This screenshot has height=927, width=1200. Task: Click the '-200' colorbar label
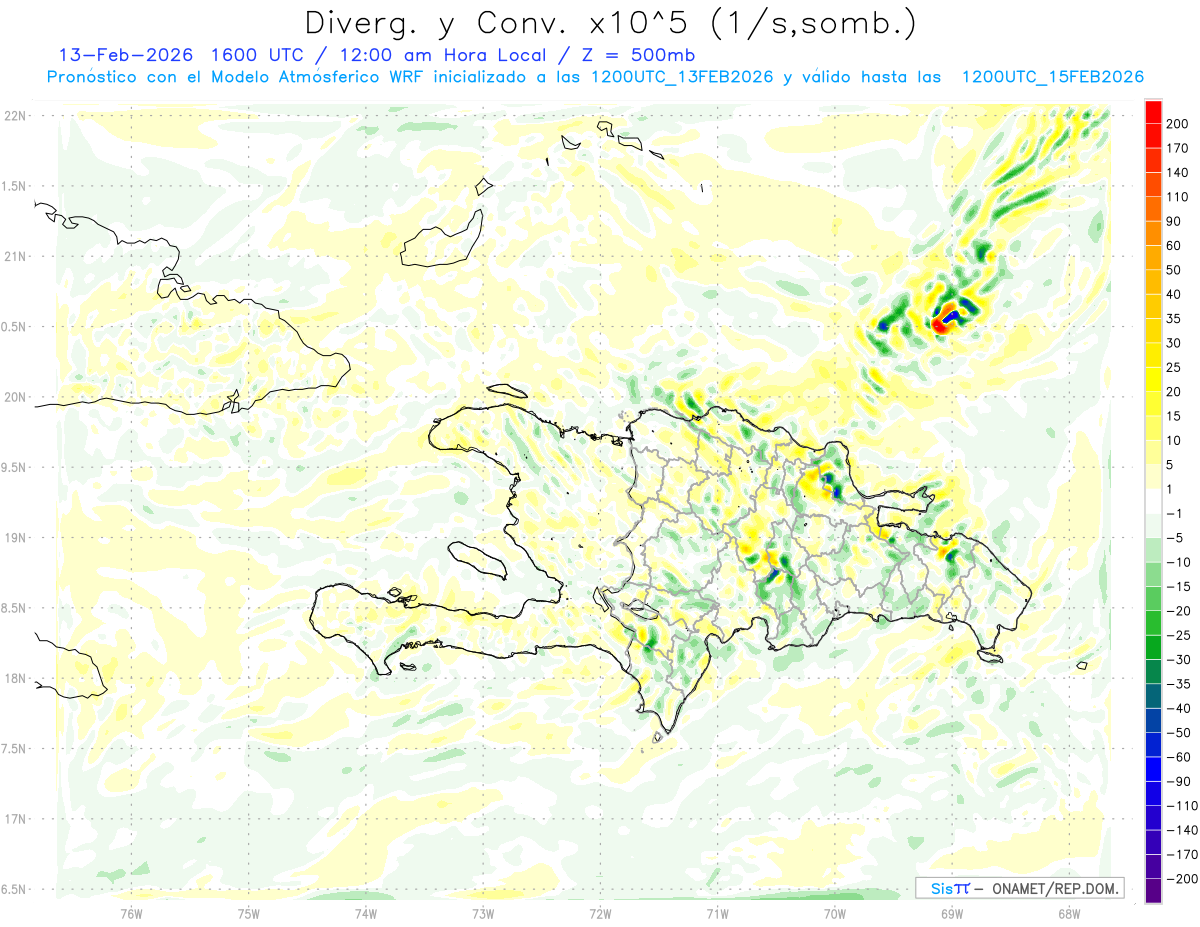[1183, 879]
